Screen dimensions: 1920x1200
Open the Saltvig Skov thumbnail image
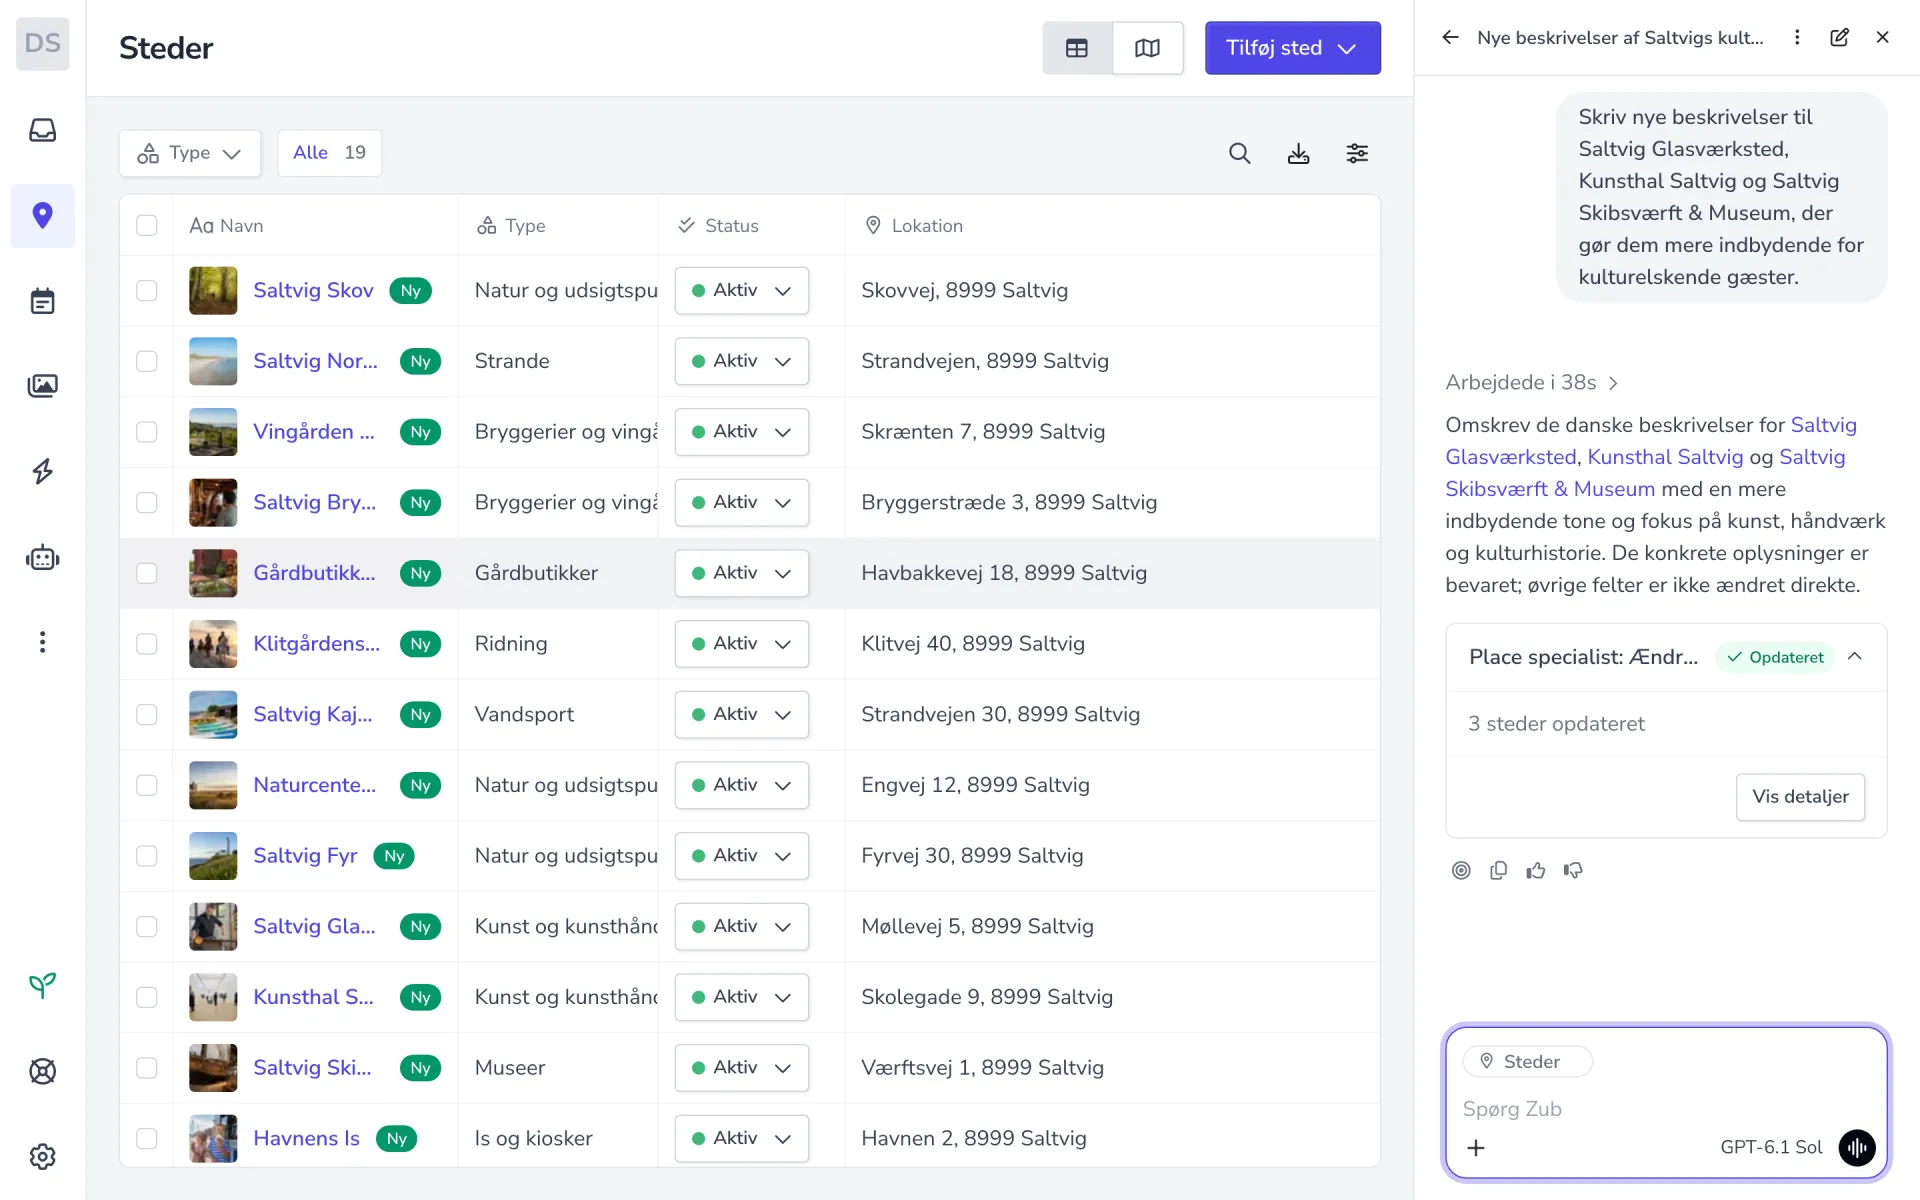click(x=213, y=290)
